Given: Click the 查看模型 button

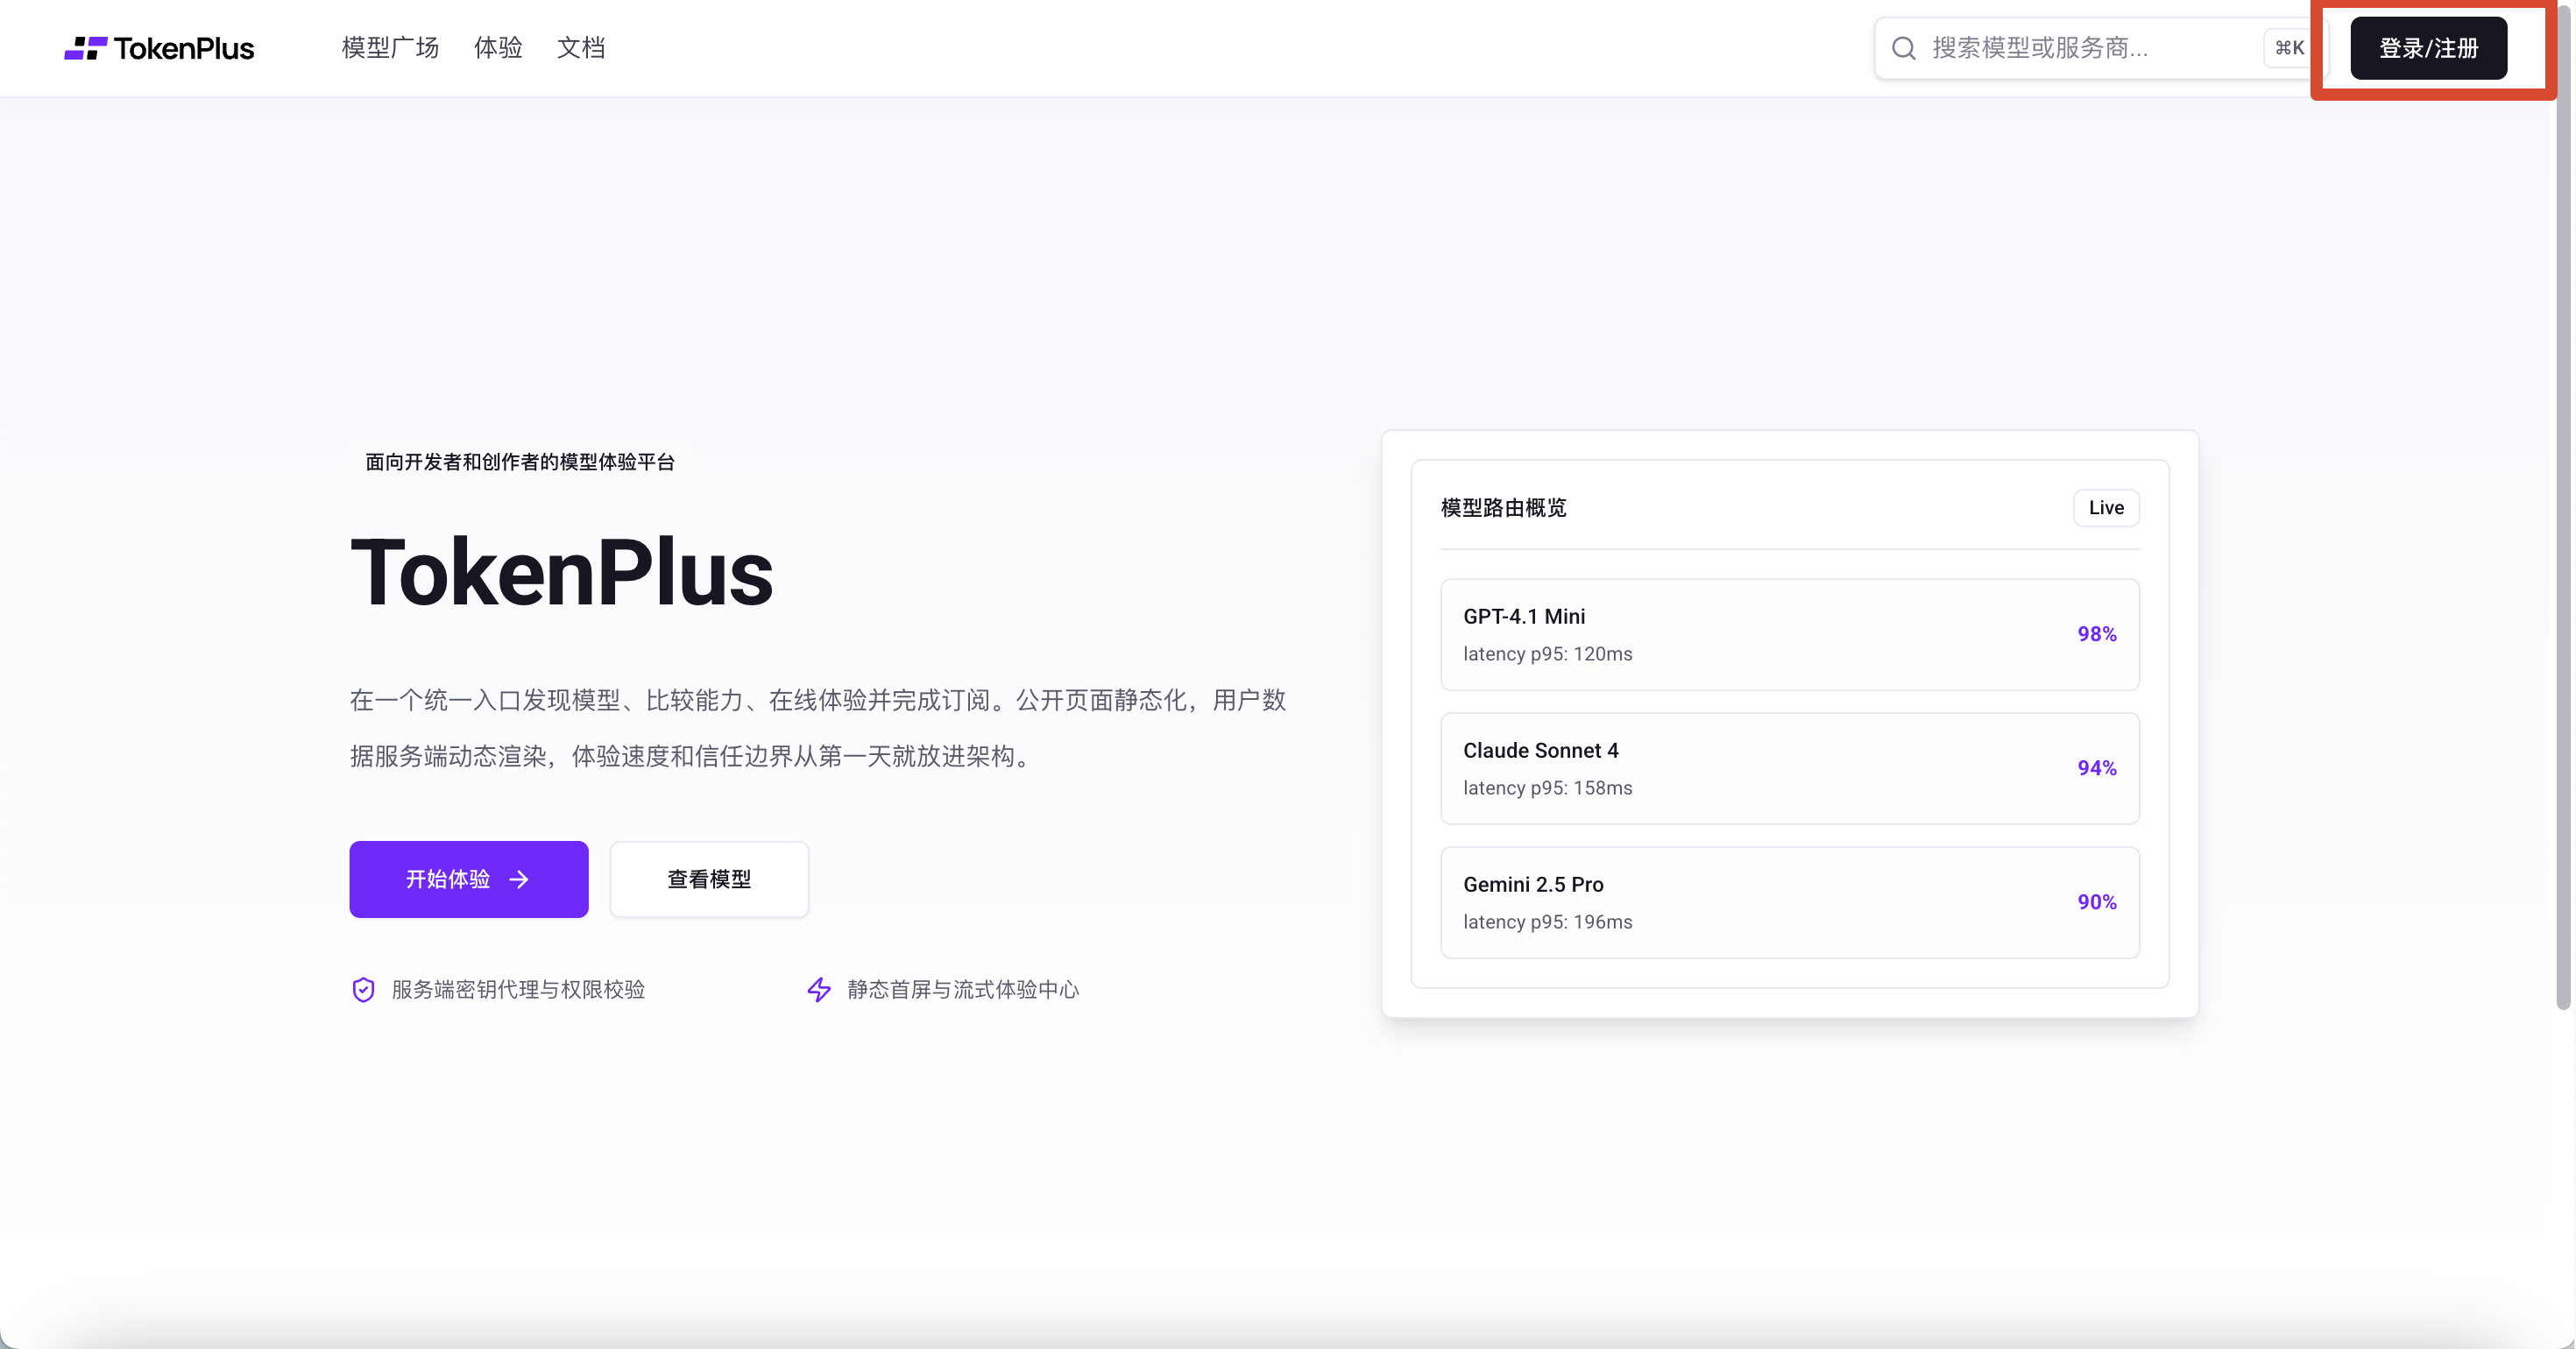Looking at the screenshot, I should [x=709, y=879].
